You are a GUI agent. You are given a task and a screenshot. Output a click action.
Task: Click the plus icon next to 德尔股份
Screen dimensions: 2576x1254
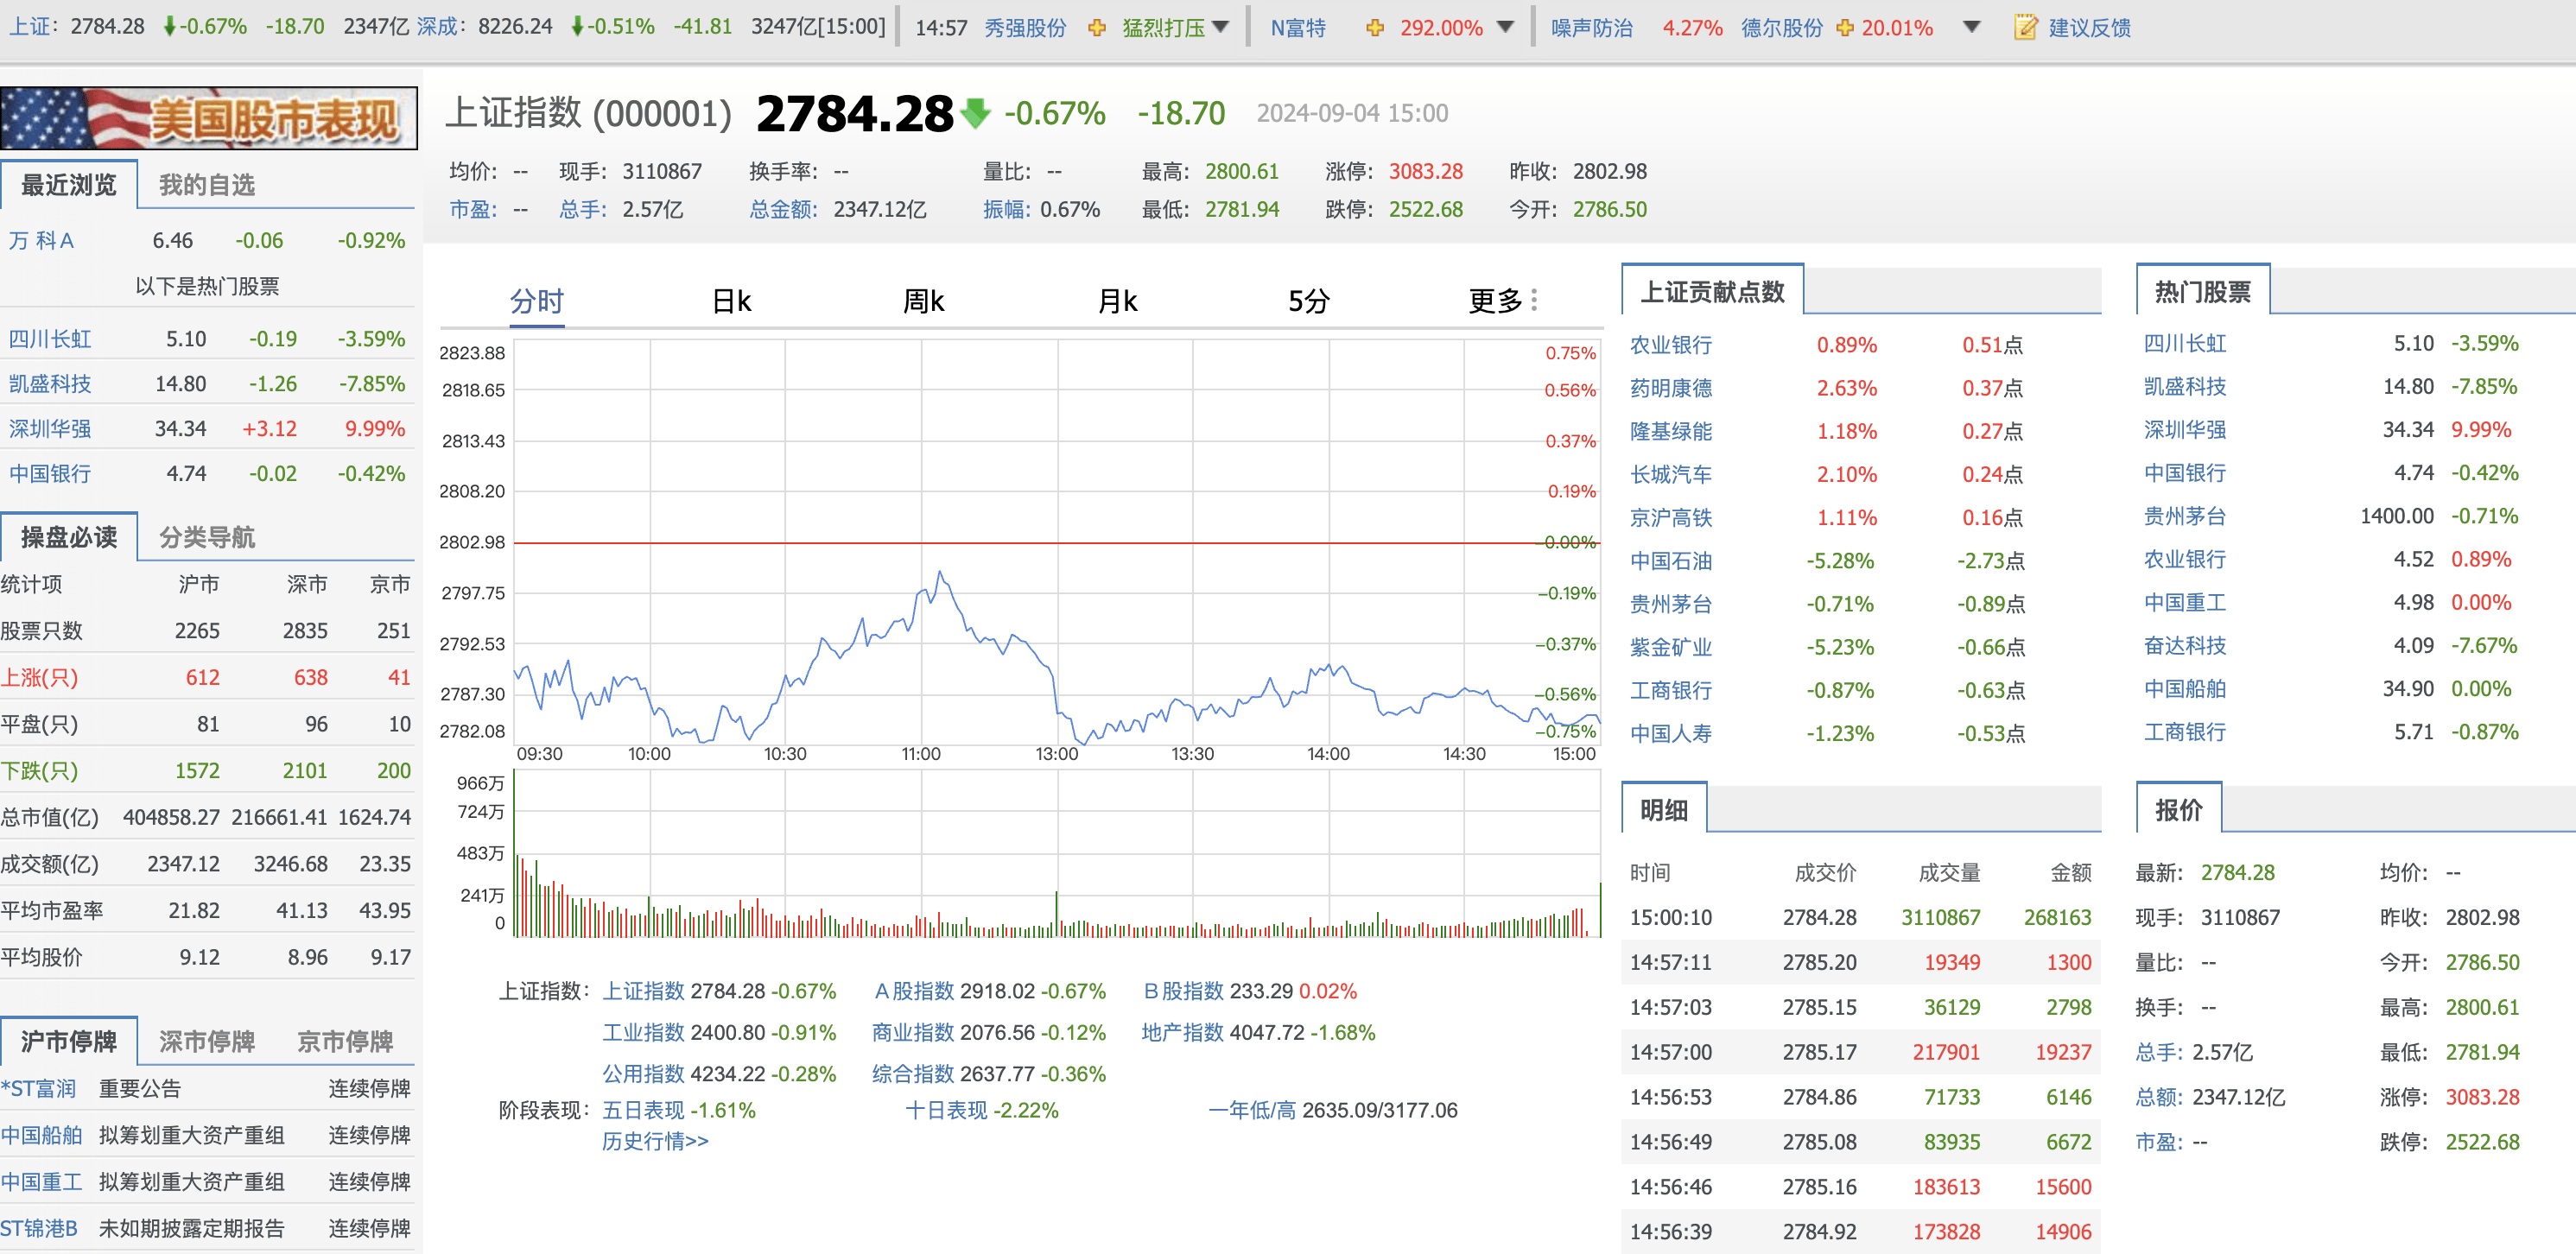(1845, 28)
